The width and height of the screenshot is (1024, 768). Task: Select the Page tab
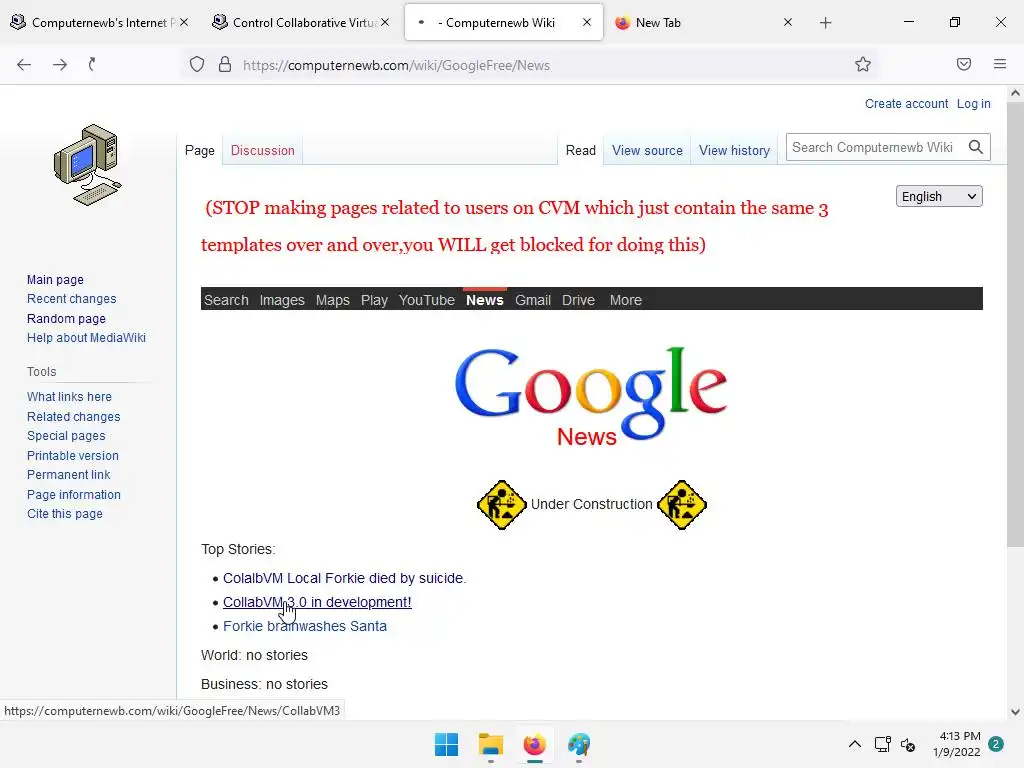click(x=200, y=150)
